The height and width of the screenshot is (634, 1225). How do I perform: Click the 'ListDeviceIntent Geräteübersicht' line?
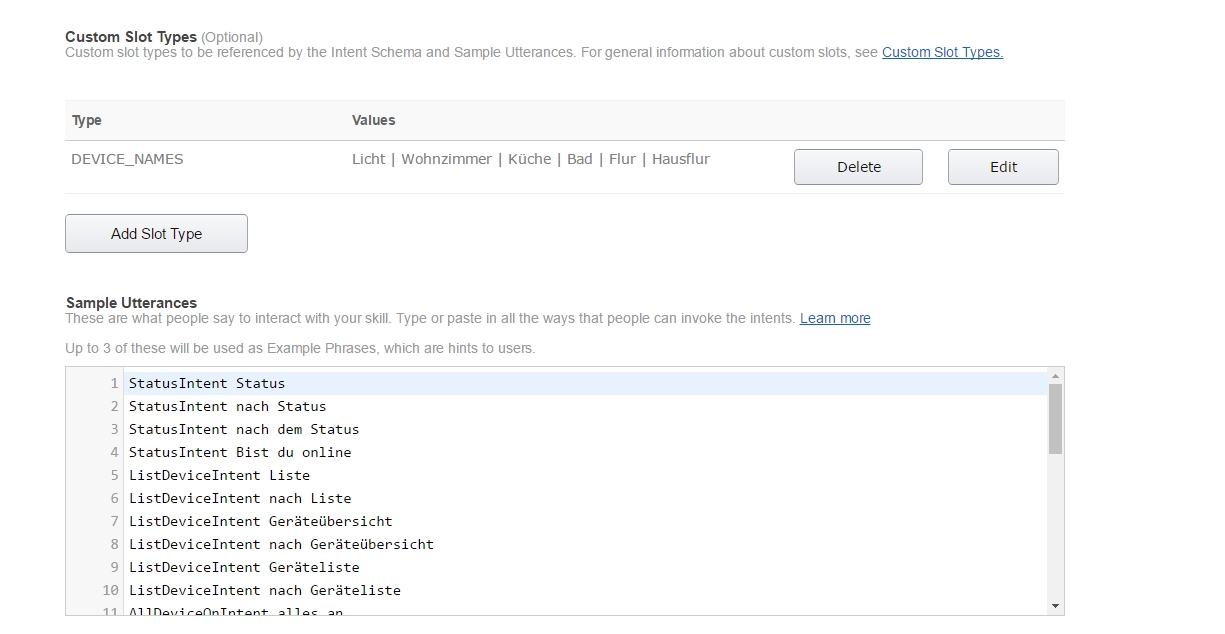click(x=260, y=521)
